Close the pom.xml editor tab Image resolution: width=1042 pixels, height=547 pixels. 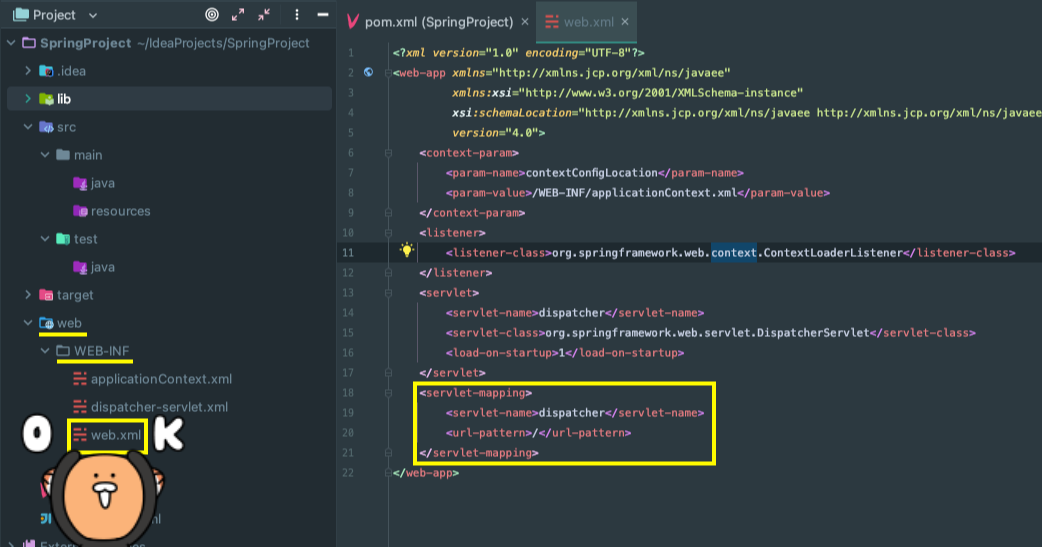[x=525, y=22]
